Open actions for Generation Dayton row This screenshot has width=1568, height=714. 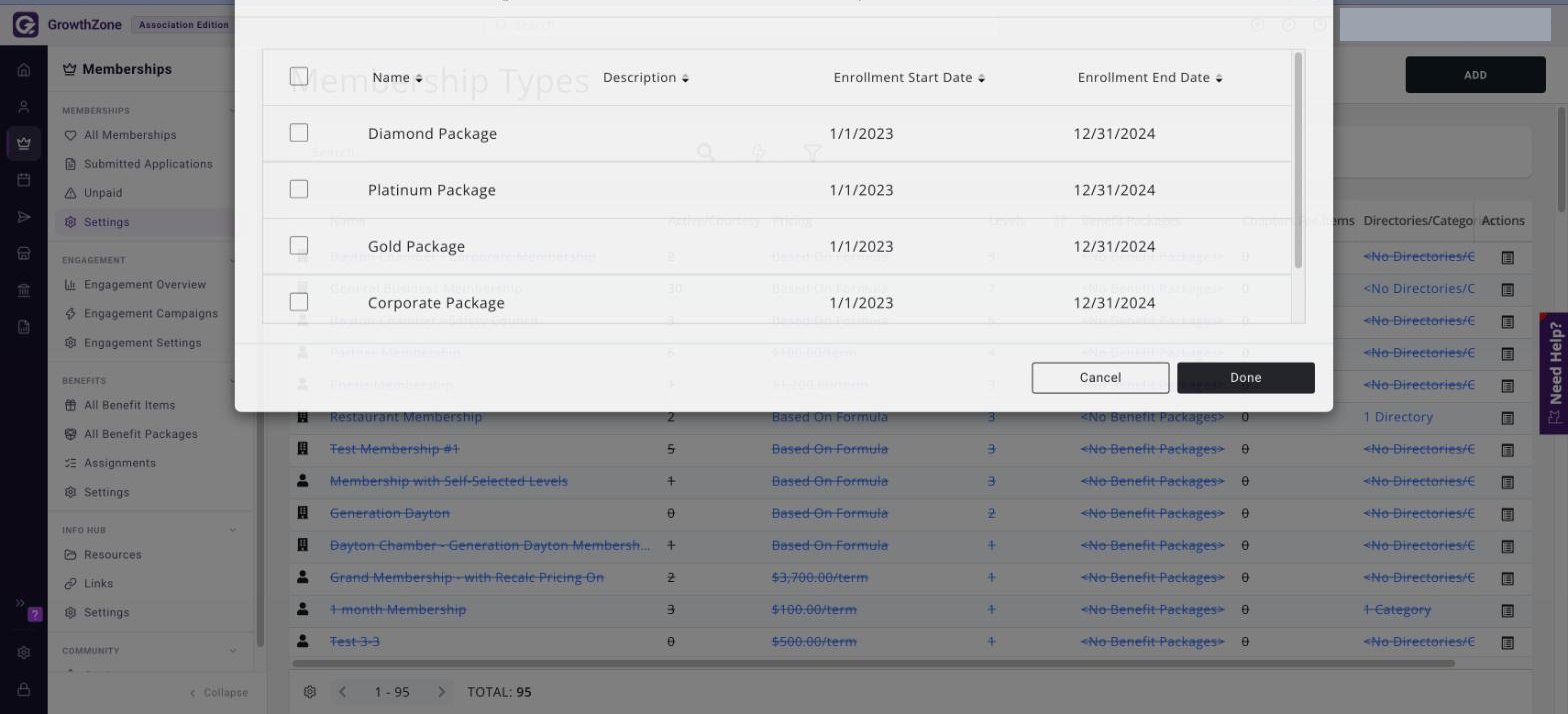[1507, 514]
